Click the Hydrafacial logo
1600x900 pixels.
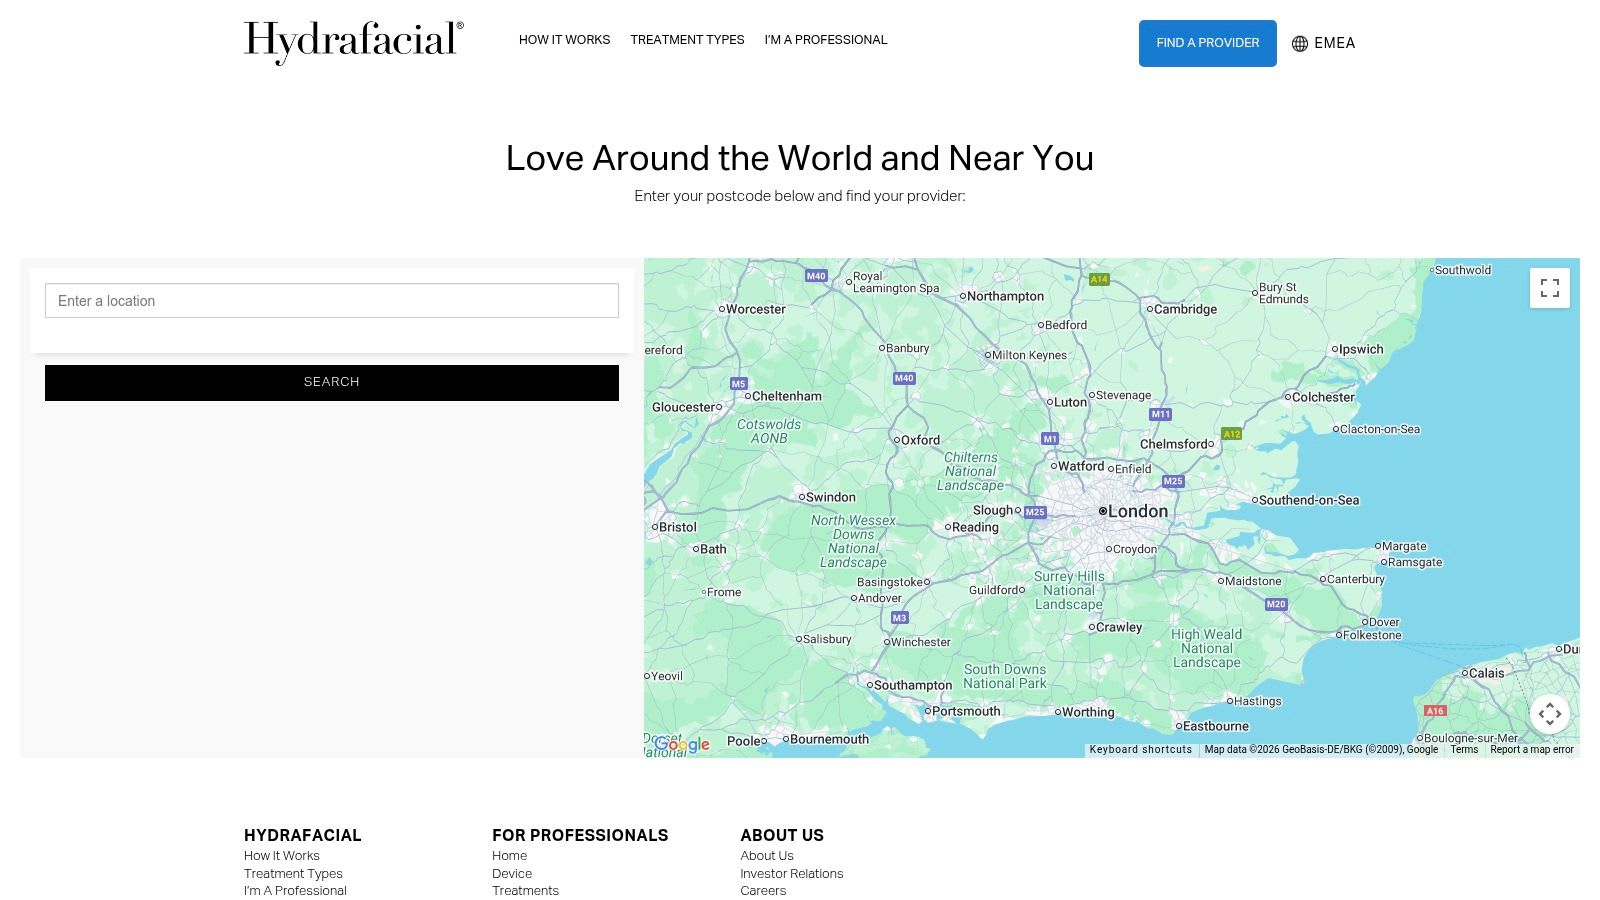pos(354,42)
